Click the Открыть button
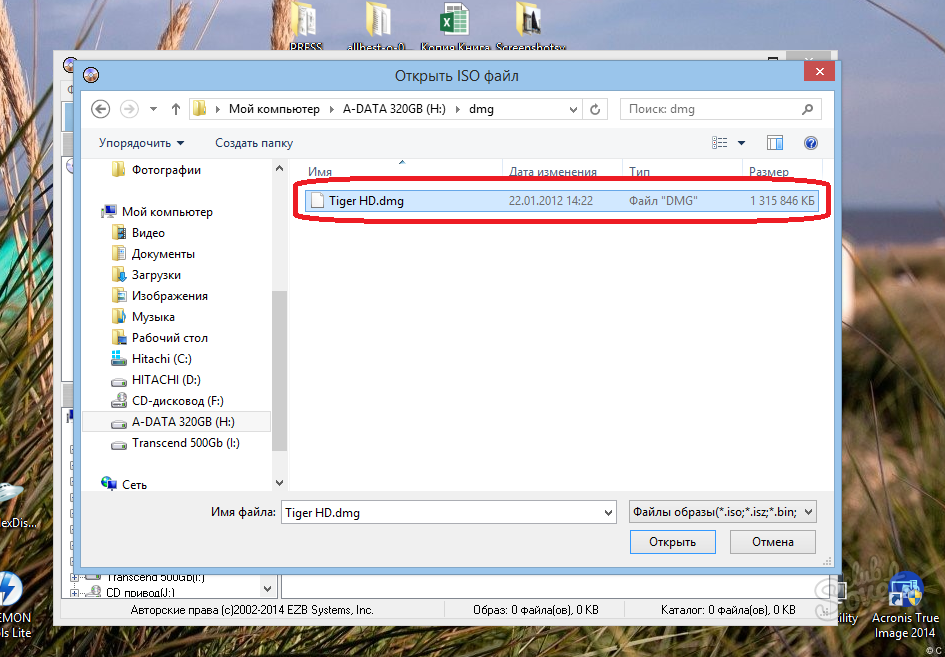The width and height of the screenshot is (945, 657). (x=673, y=542)
